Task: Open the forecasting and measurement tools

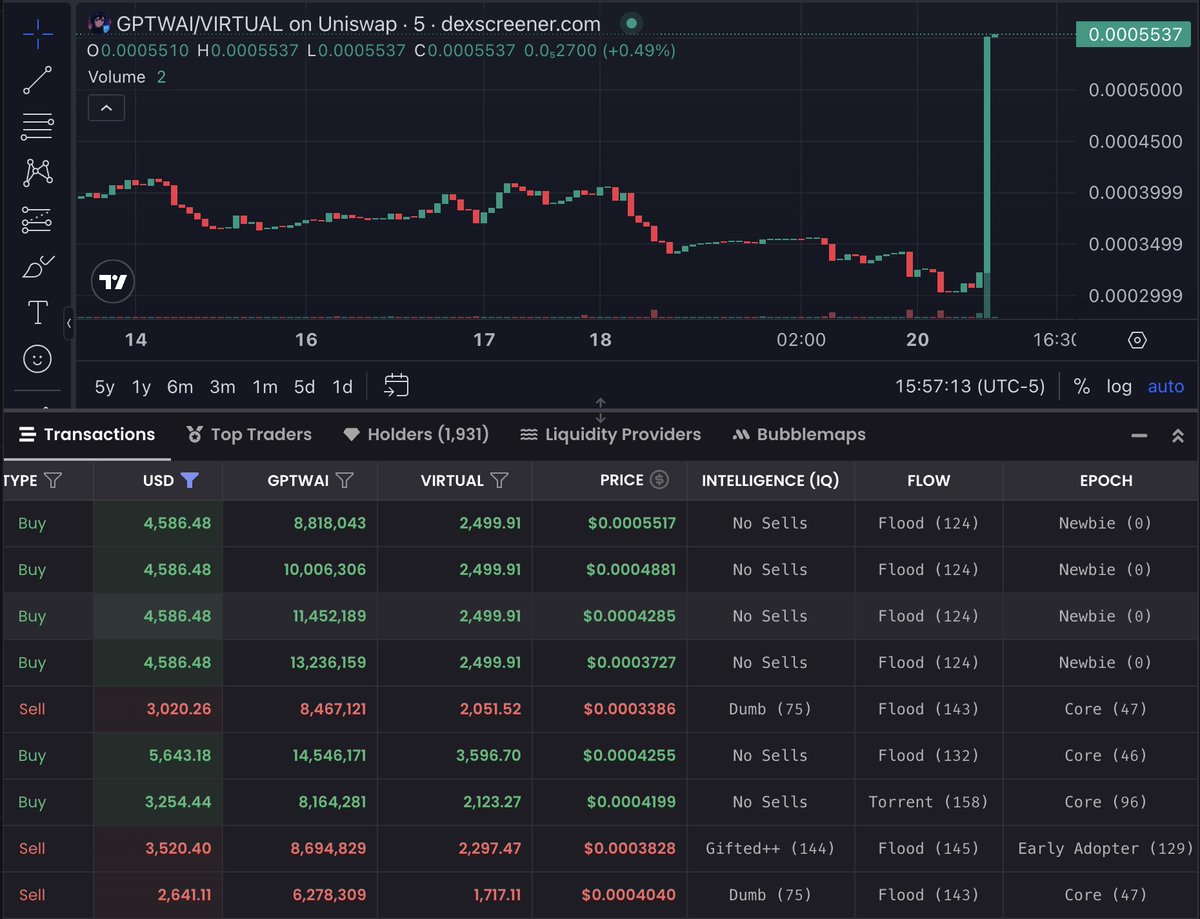Action: (x=38, y=219)
